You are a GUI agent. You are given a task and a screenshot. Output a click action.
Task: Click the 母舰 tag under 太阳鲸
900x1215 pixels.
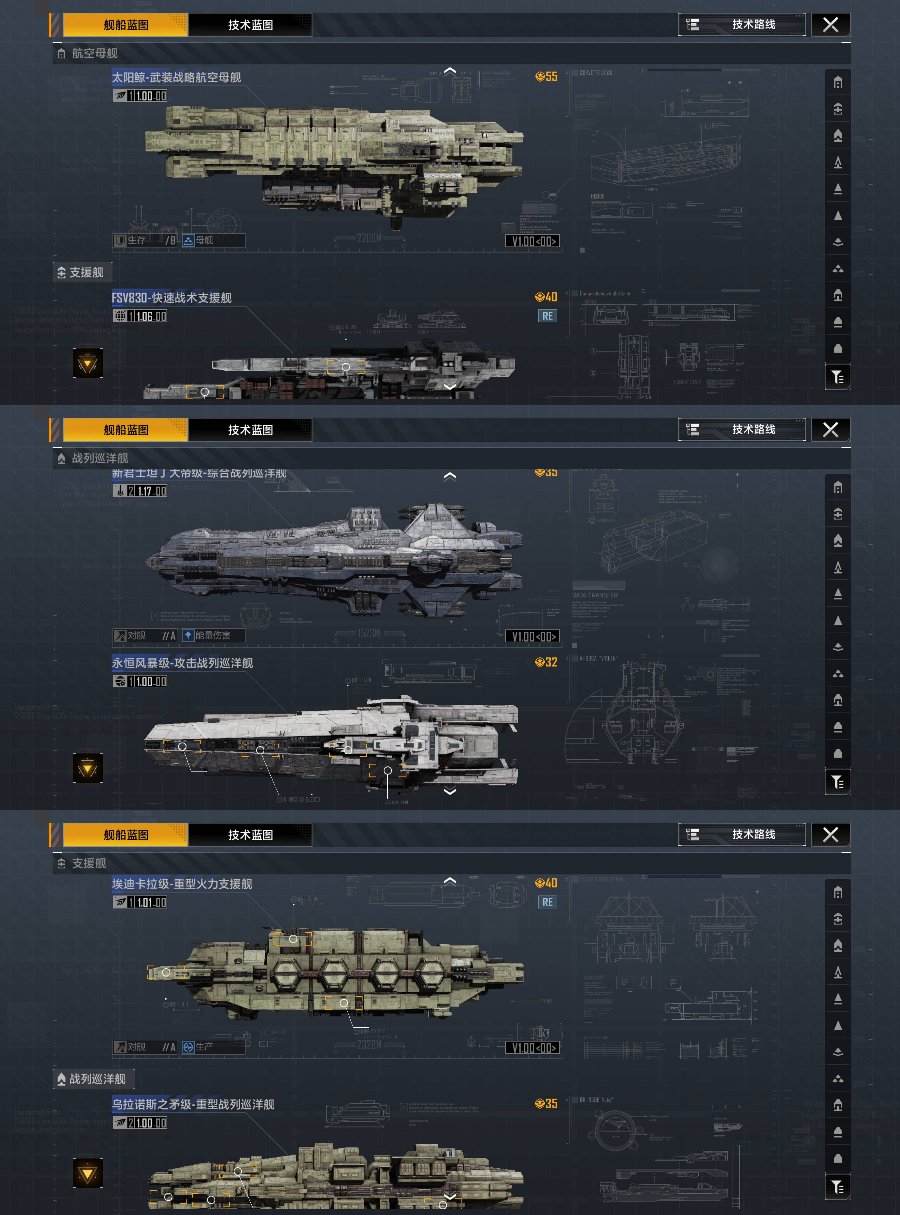pos(213,241)
